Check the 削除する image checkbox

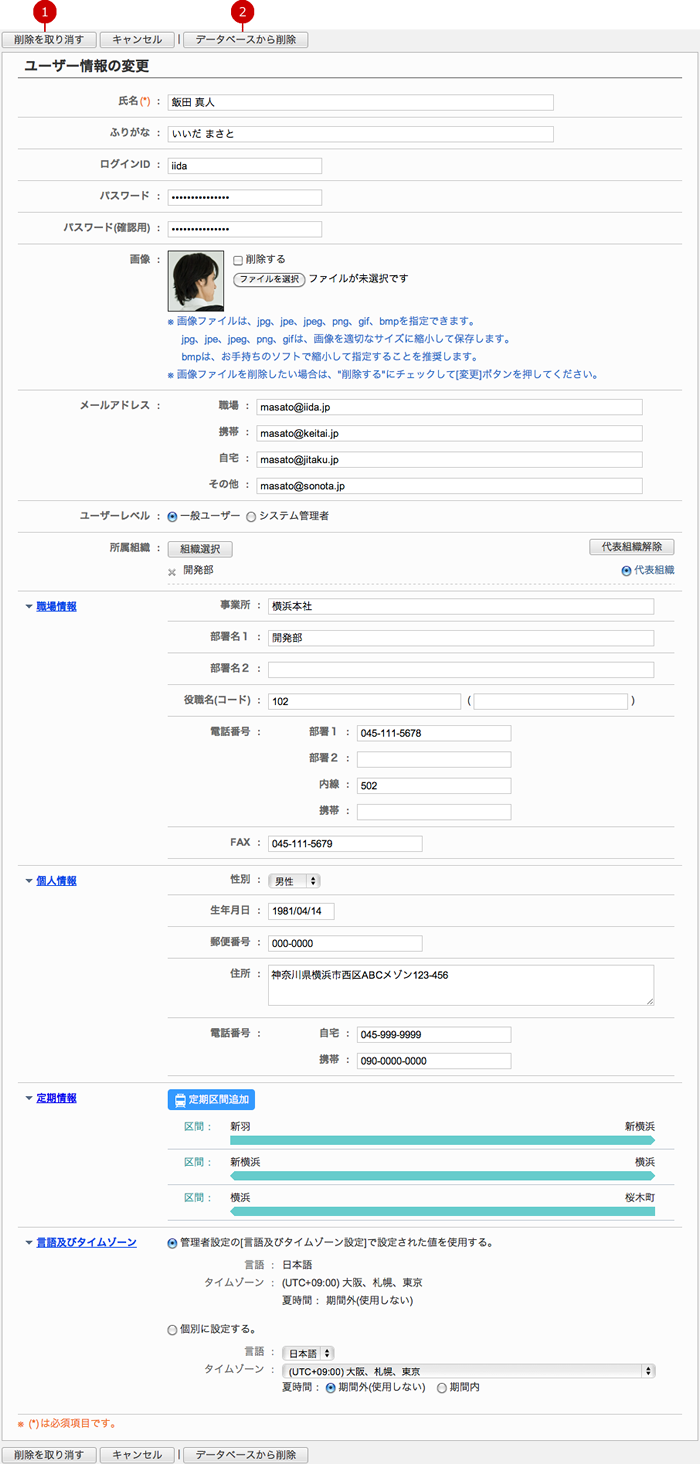[x=238, y=259]
